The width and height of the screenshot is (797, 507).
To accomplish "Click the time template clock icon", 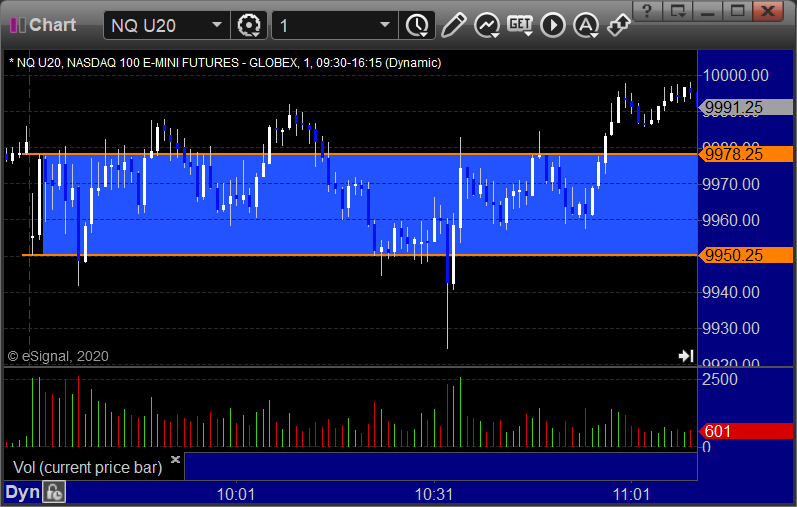I will click(417, 25).
